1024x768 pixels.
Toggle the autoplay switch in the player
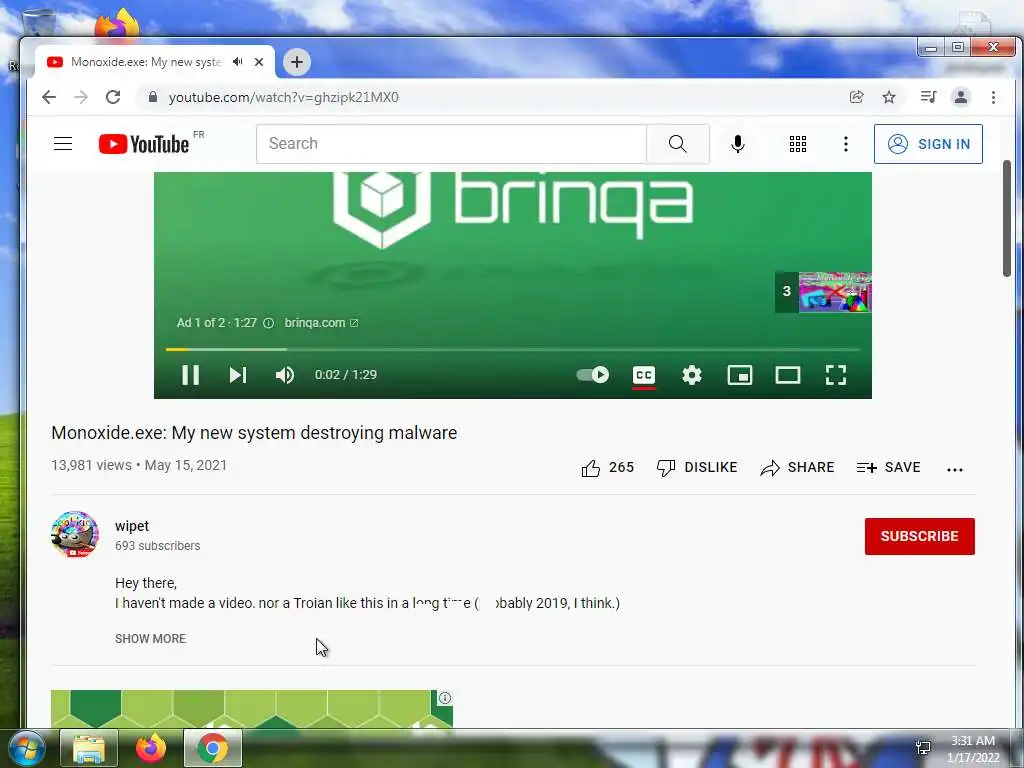click(x=592, y=375)
